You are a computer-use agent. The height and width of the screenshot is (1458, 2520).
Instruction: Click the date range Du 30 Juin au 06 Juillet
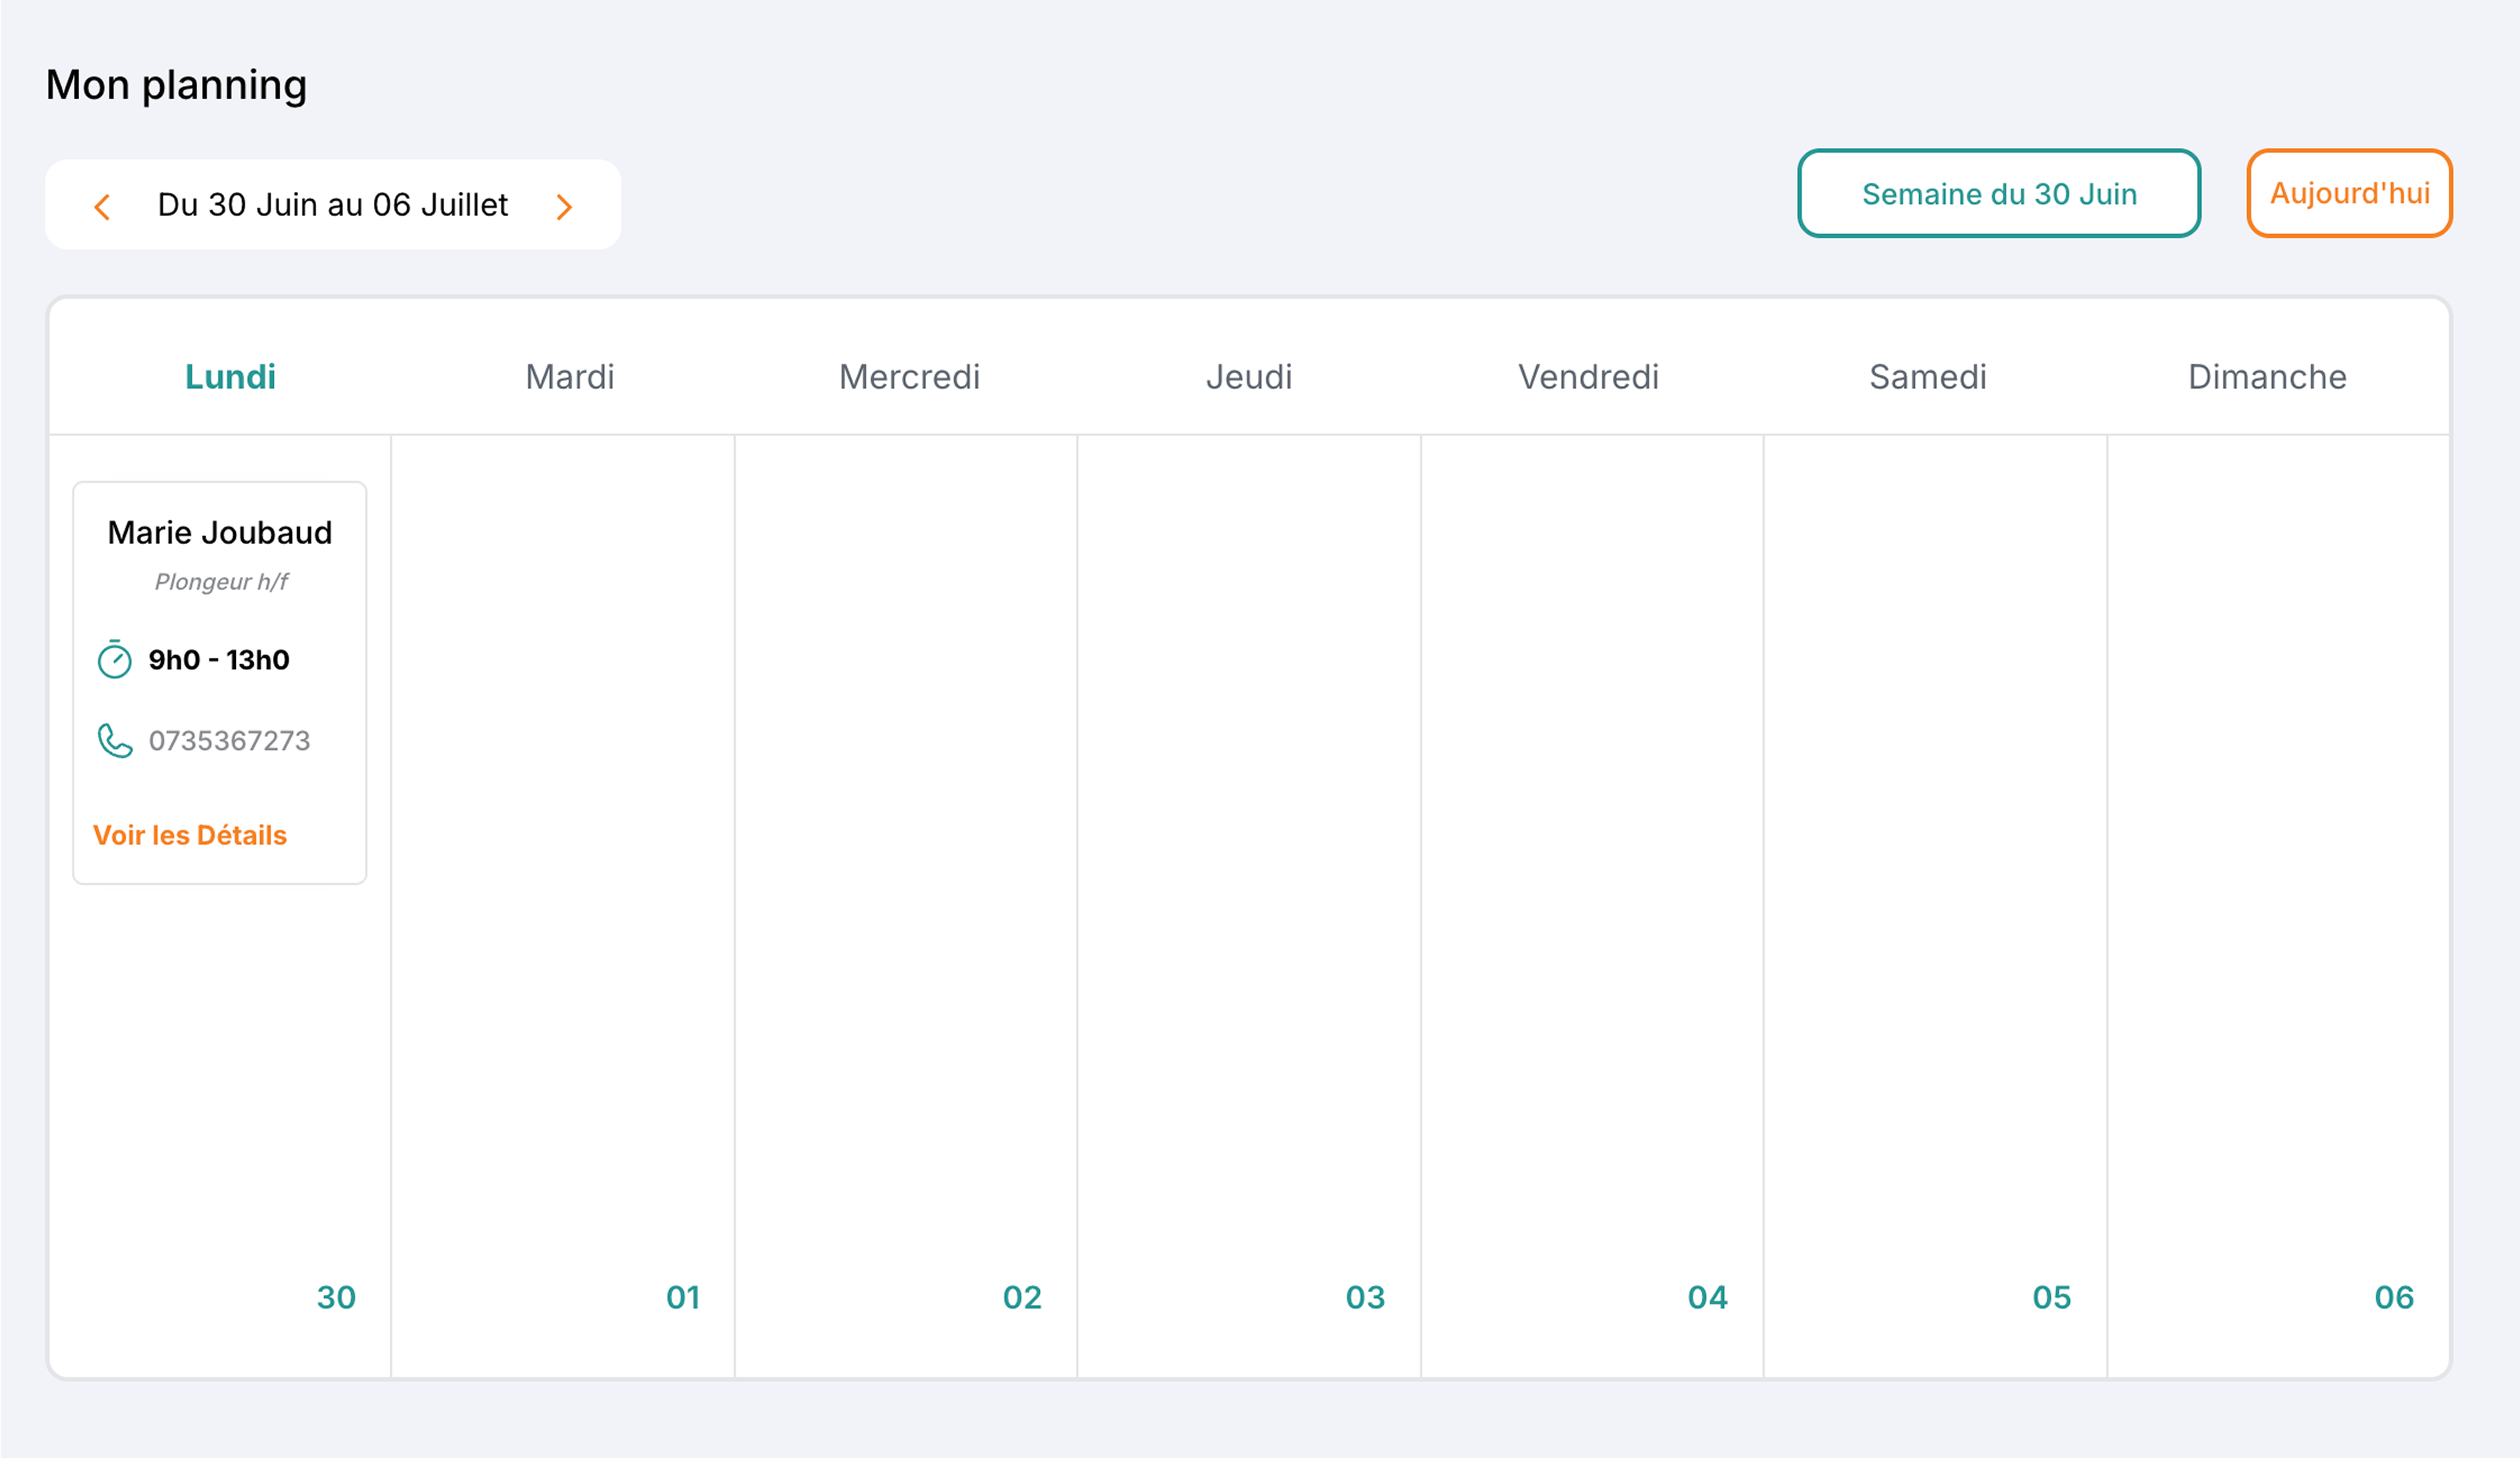[333, 205]
